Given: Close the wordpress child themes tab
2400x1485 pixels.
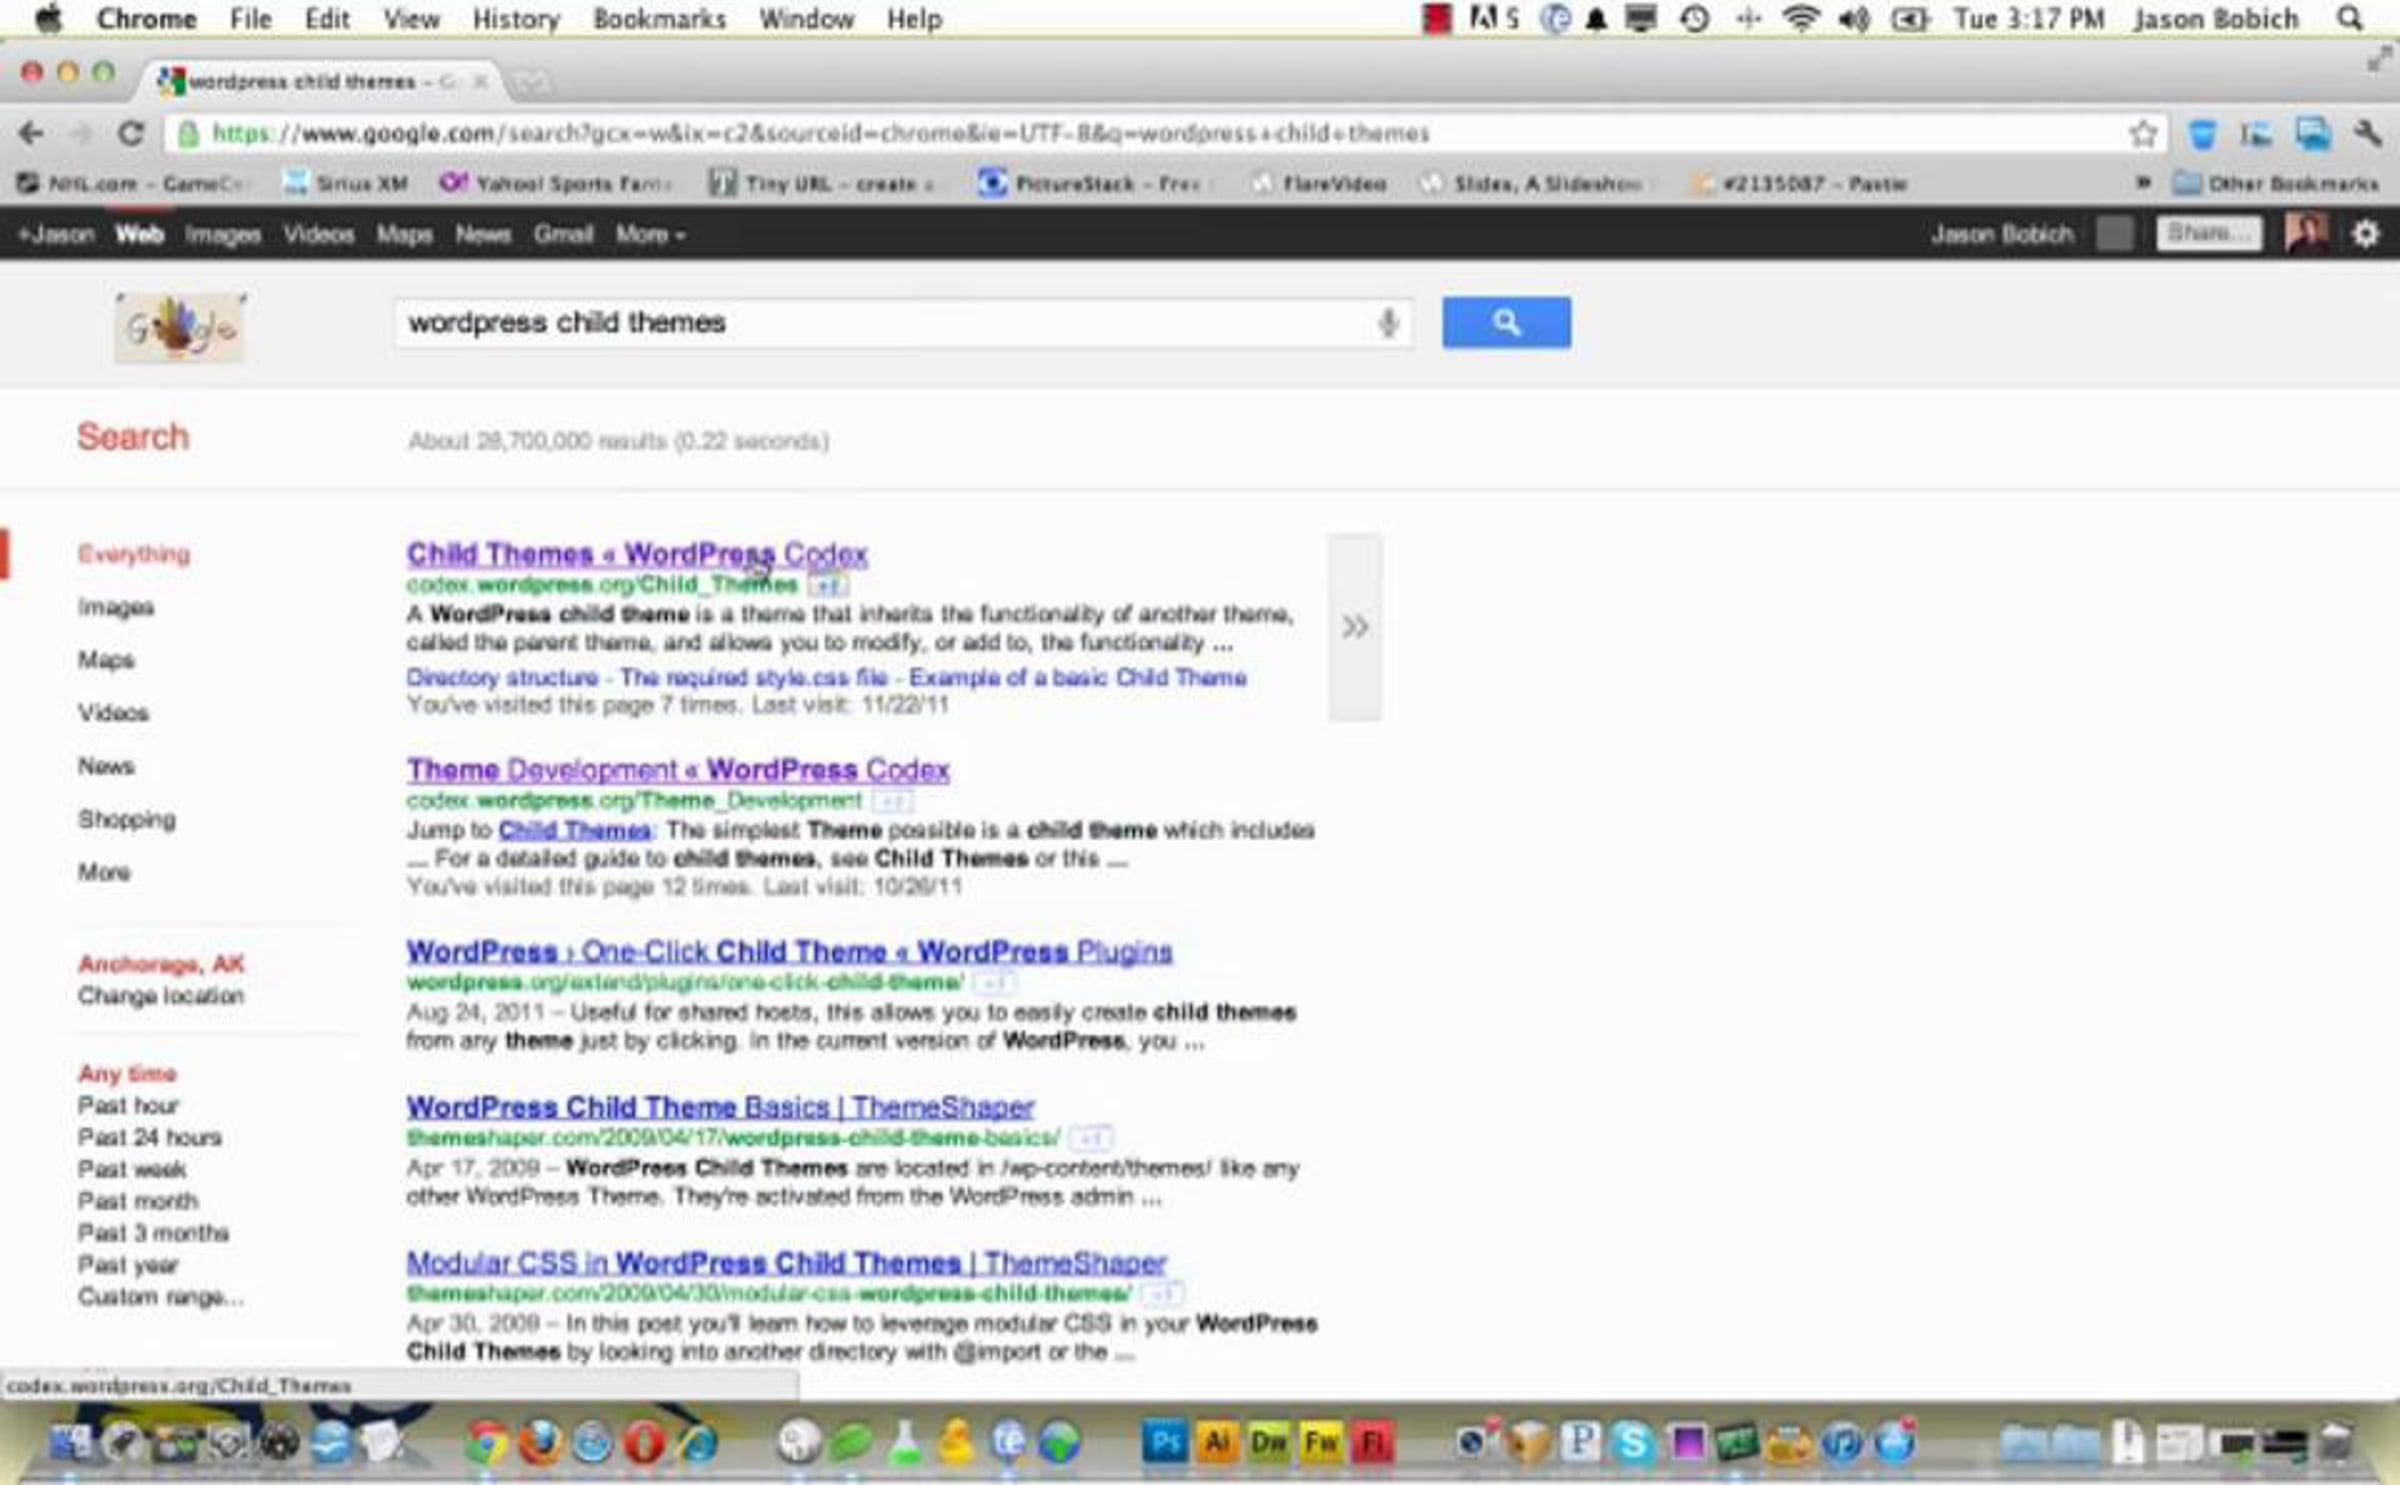Looking at the screenshot, I should pos(481,81).
